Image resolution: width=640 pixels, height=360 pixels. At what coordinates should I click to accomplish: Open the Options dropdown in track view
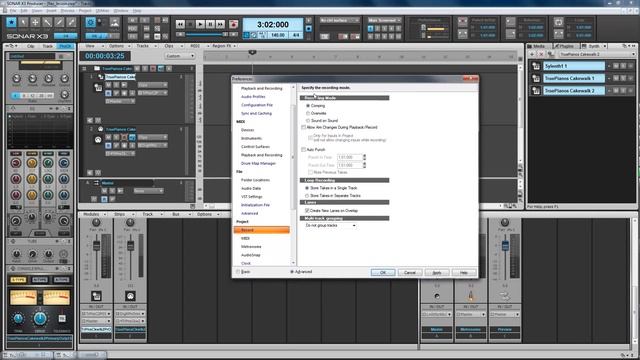[x=119, y=46]
